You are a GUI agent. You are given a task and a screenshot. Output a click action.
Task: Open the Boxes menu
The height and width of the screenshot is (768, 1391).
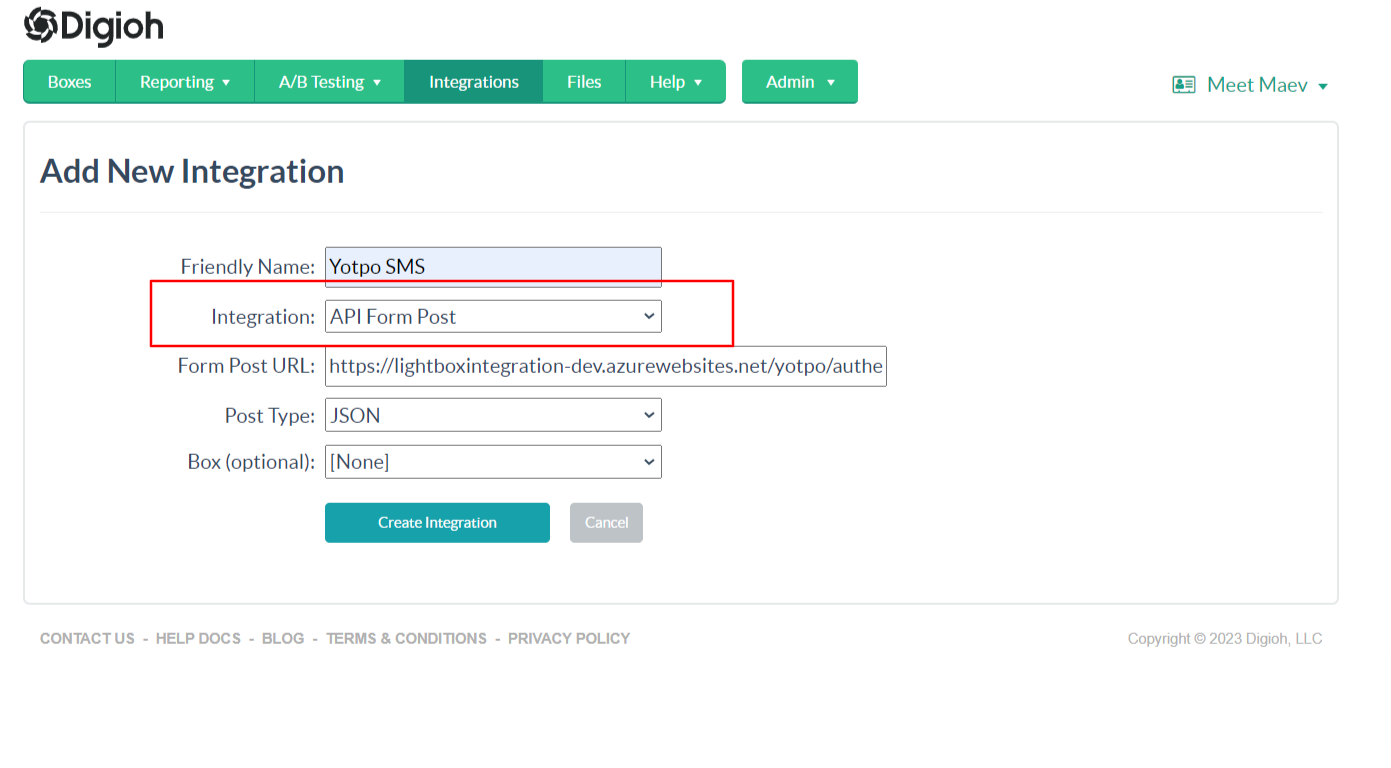70,82
